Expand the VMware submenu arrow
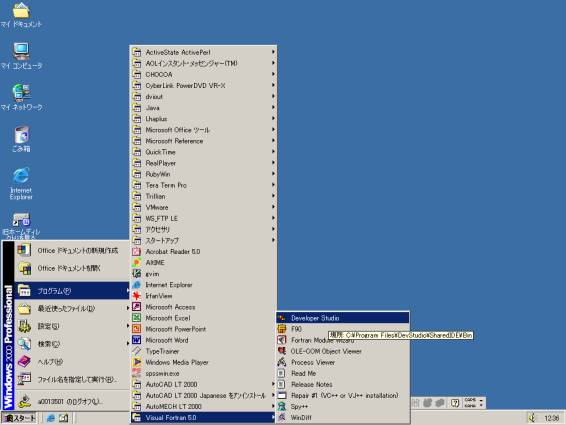Viewport: 566px width, 425px height. pyautogui.click(x=273, y=207)
